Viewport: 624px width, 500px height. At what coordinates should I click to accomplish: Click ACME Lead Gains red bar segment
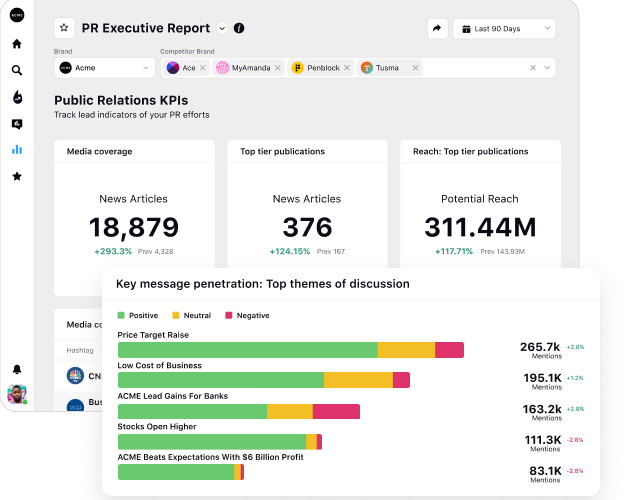tap(336, 411)
